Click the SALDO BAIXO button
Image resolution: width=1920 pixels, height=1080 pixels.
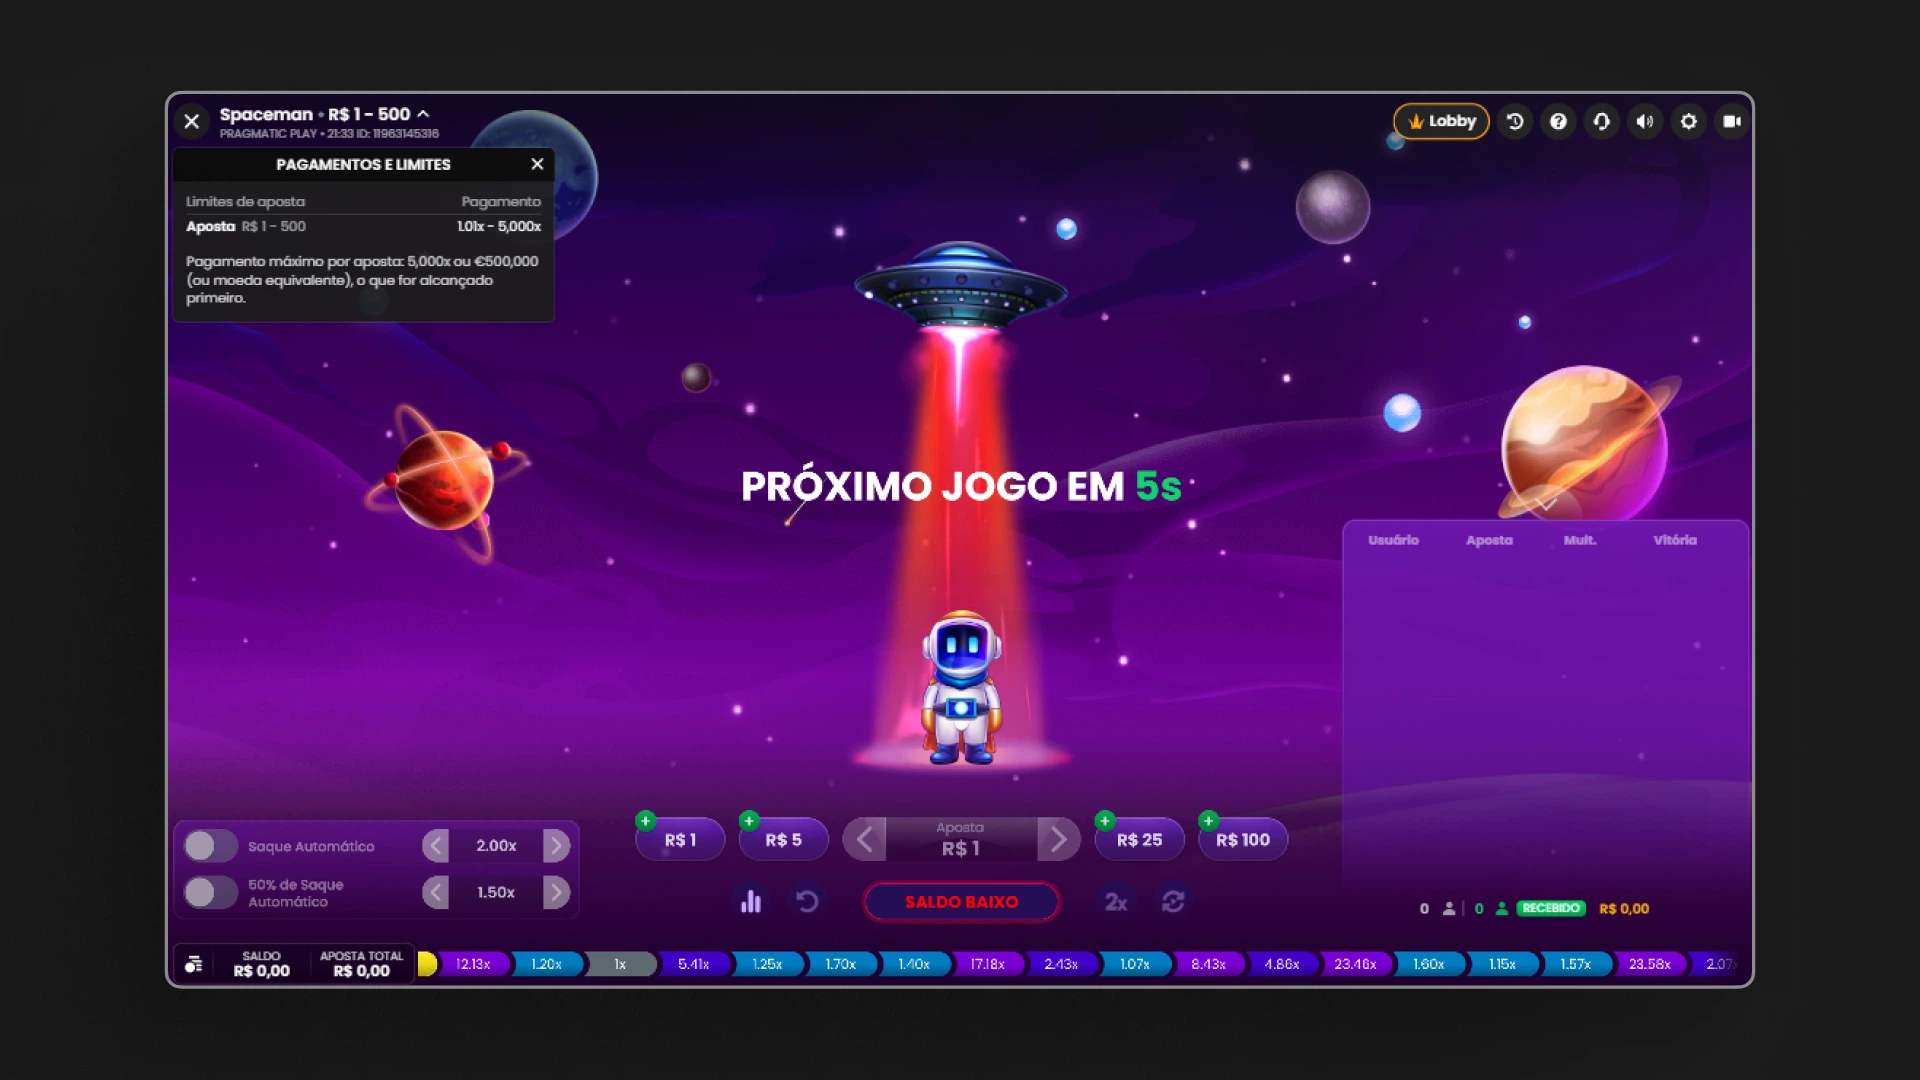[960, 901]
